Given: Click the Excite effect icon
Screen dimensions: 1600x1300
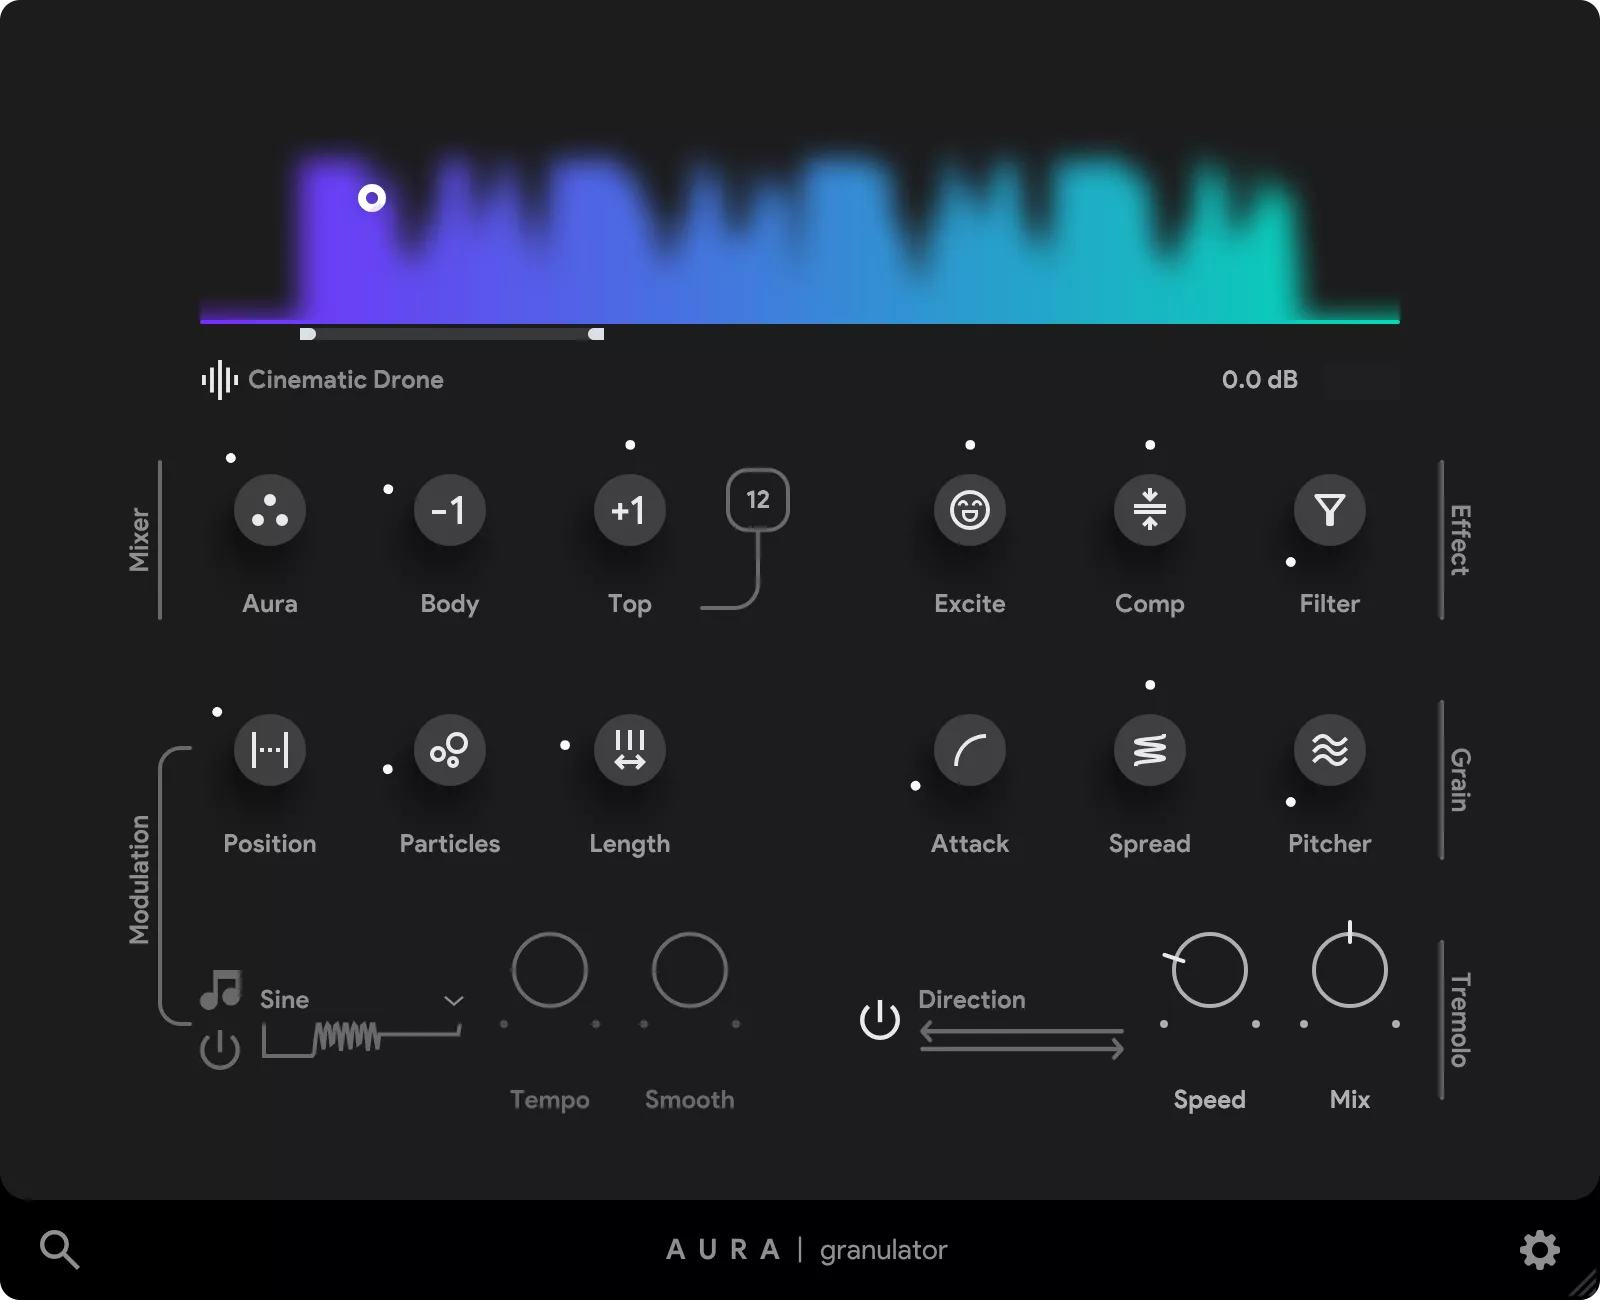Looking at the screenshot, I should [x=969, y=509].
